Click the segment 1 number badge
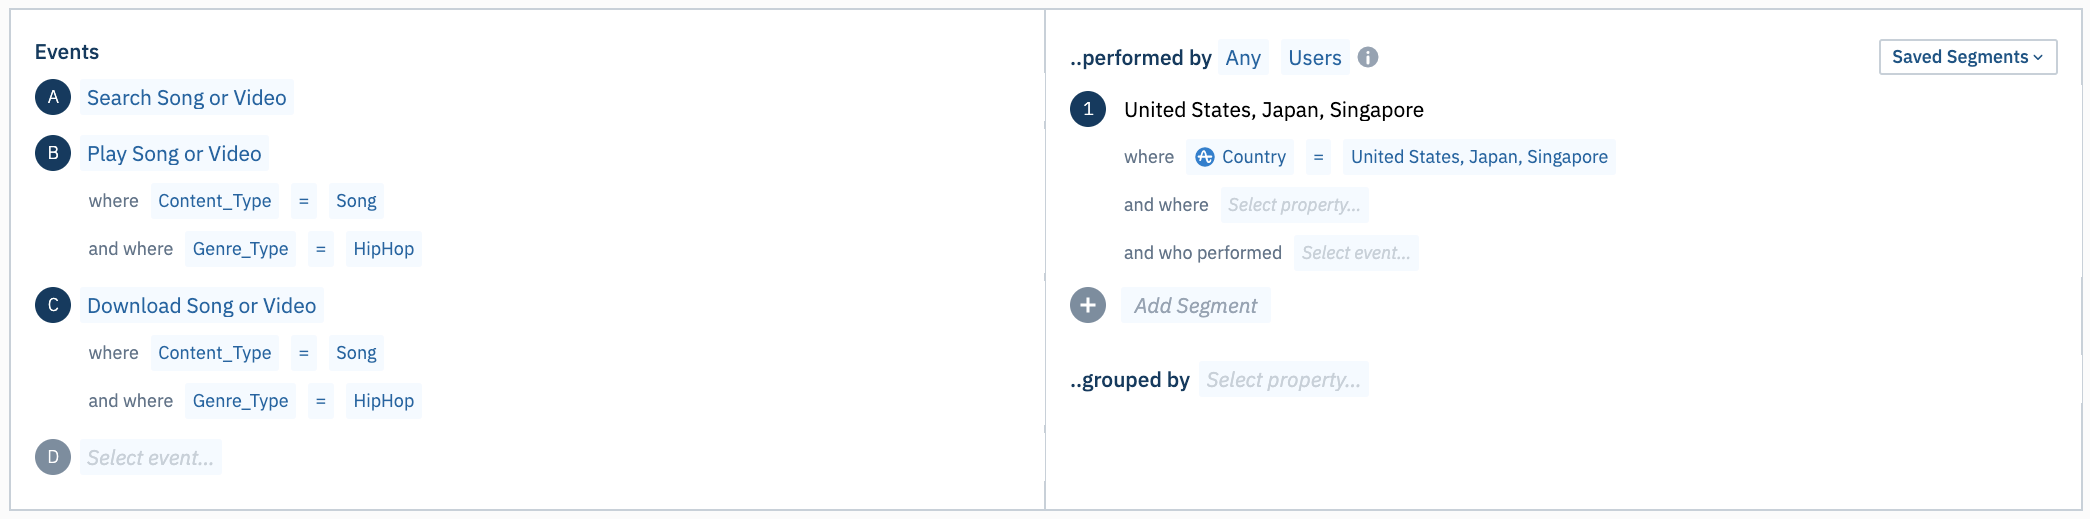 1088,109
